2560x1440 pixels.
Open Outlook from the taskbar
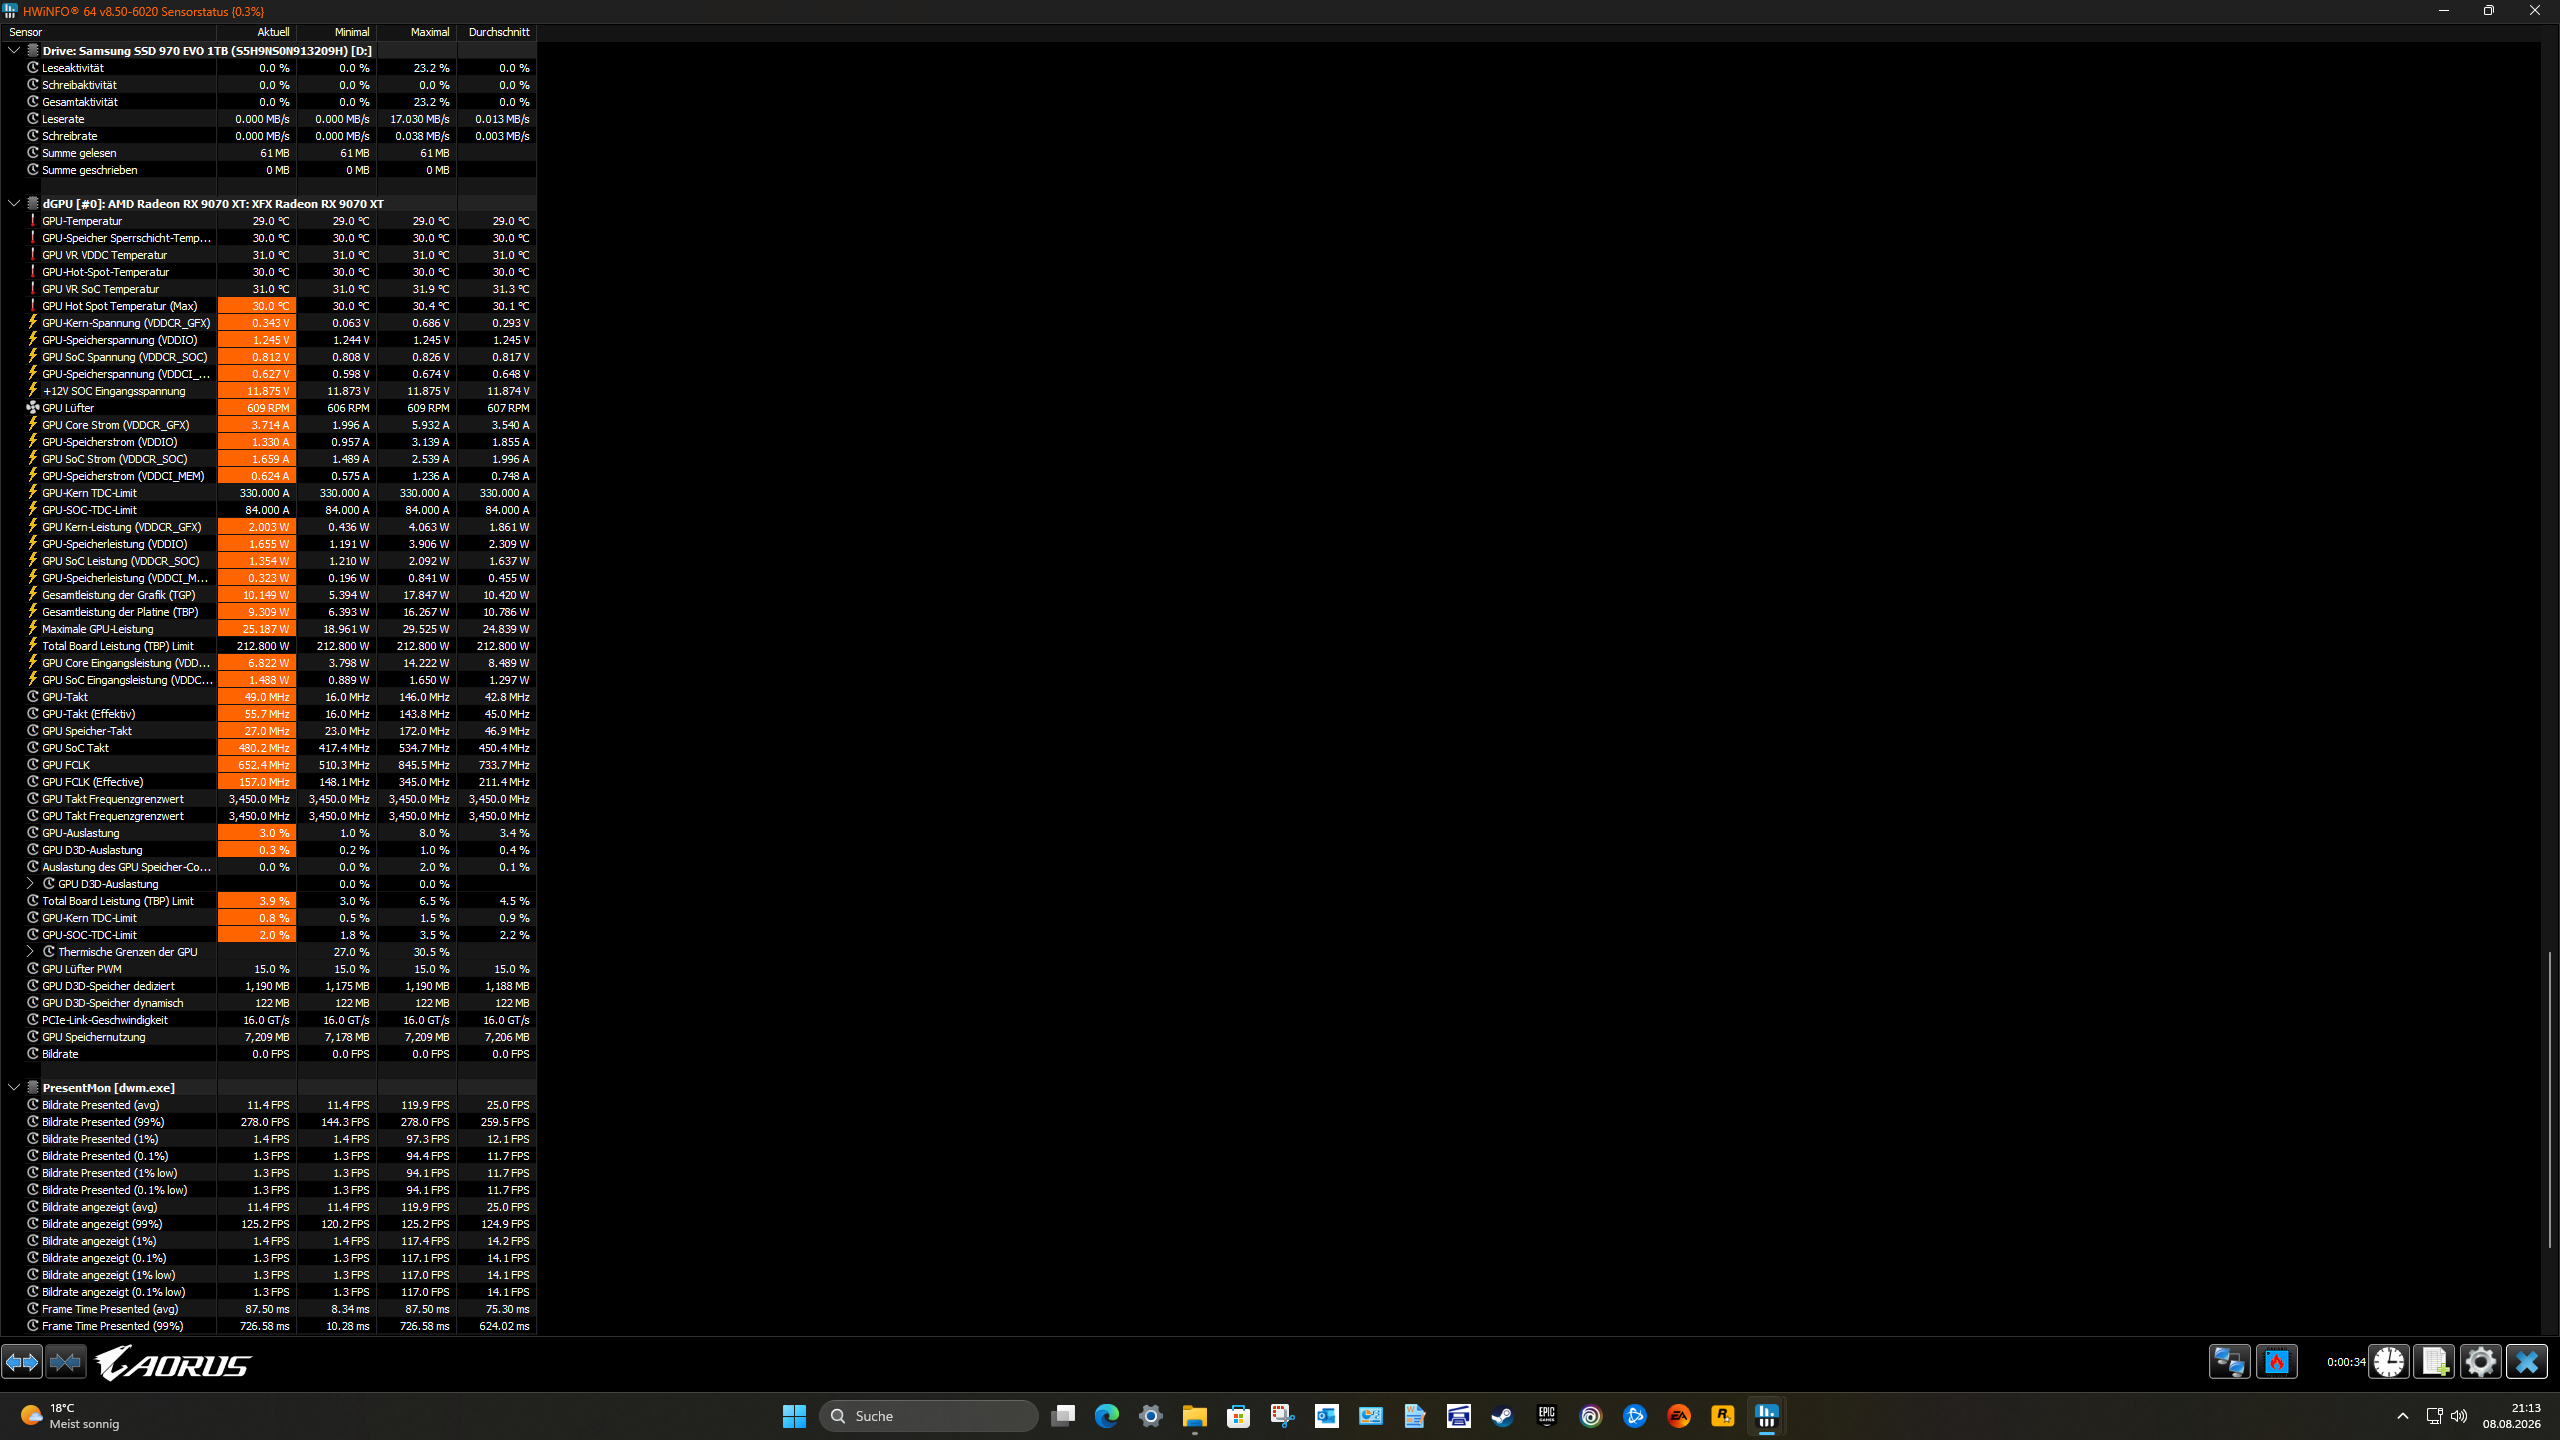pos(1327,1416)
